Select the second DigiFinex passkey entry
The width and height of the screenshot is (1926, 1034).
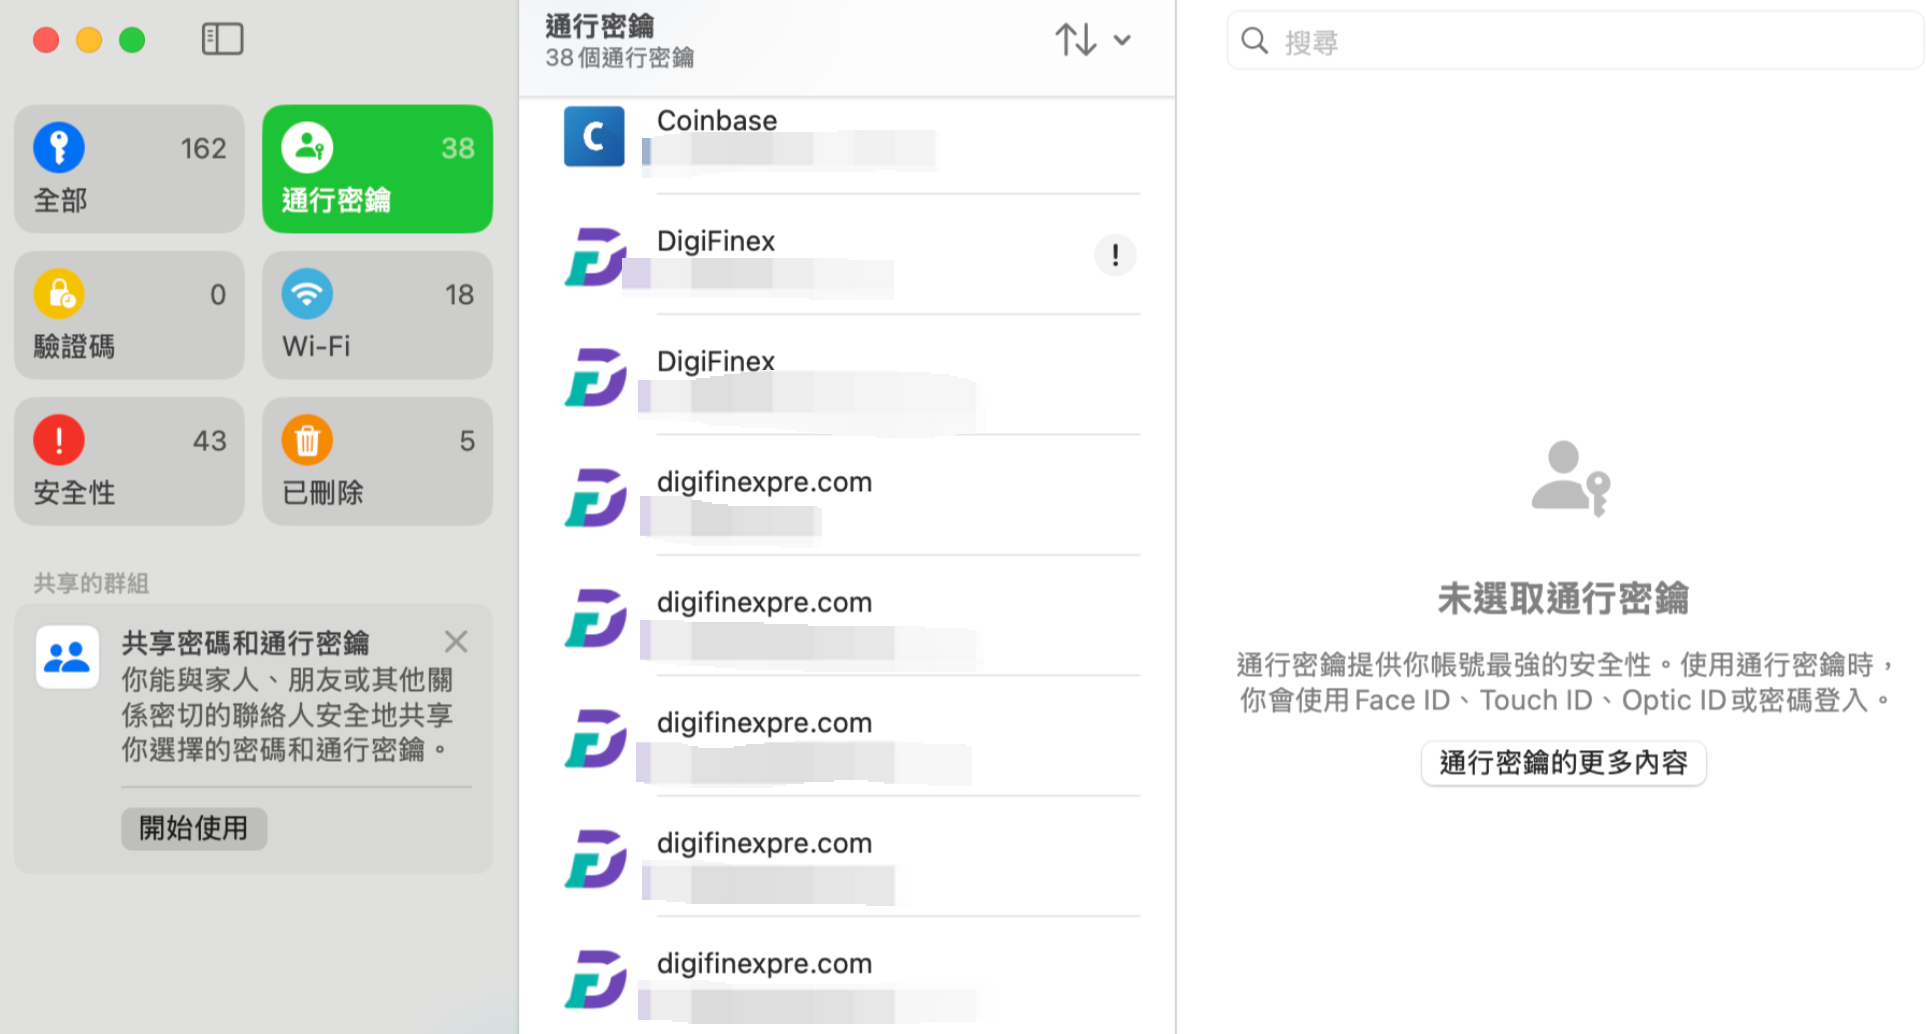[850, 377]
